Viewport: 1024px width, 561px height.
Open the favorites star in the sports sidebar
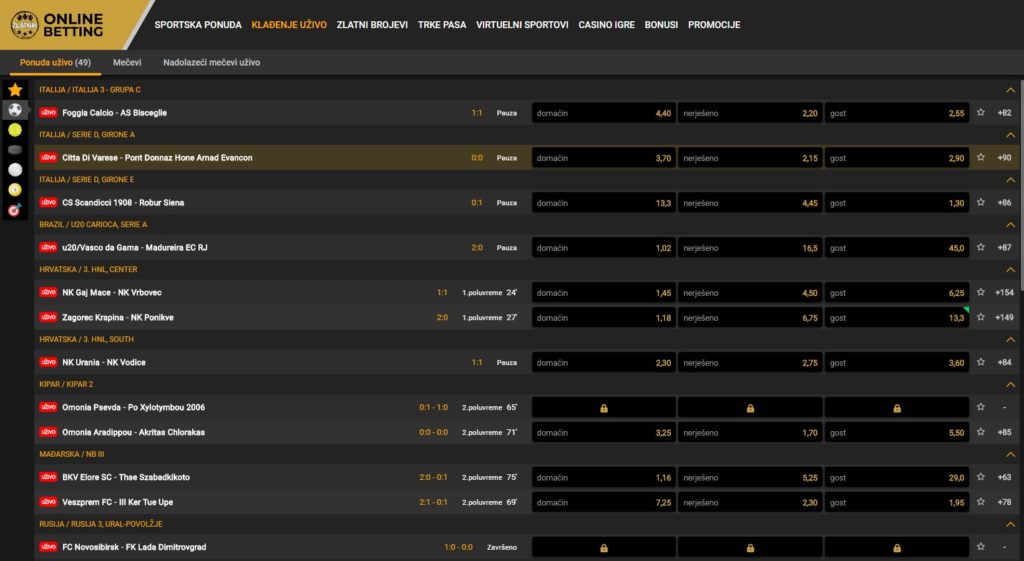click(x=15, y=90)
